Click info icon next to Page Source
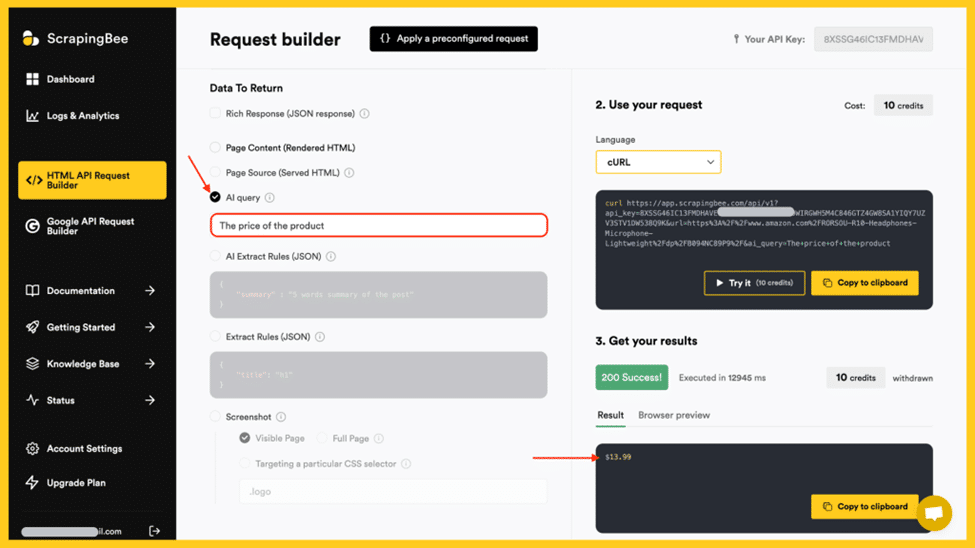 coord(349,173)
